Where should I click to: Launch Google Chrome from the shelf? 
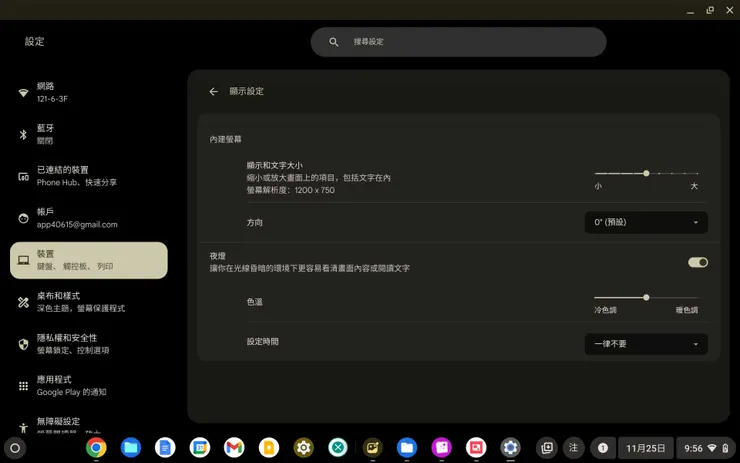tap(96, 447)
